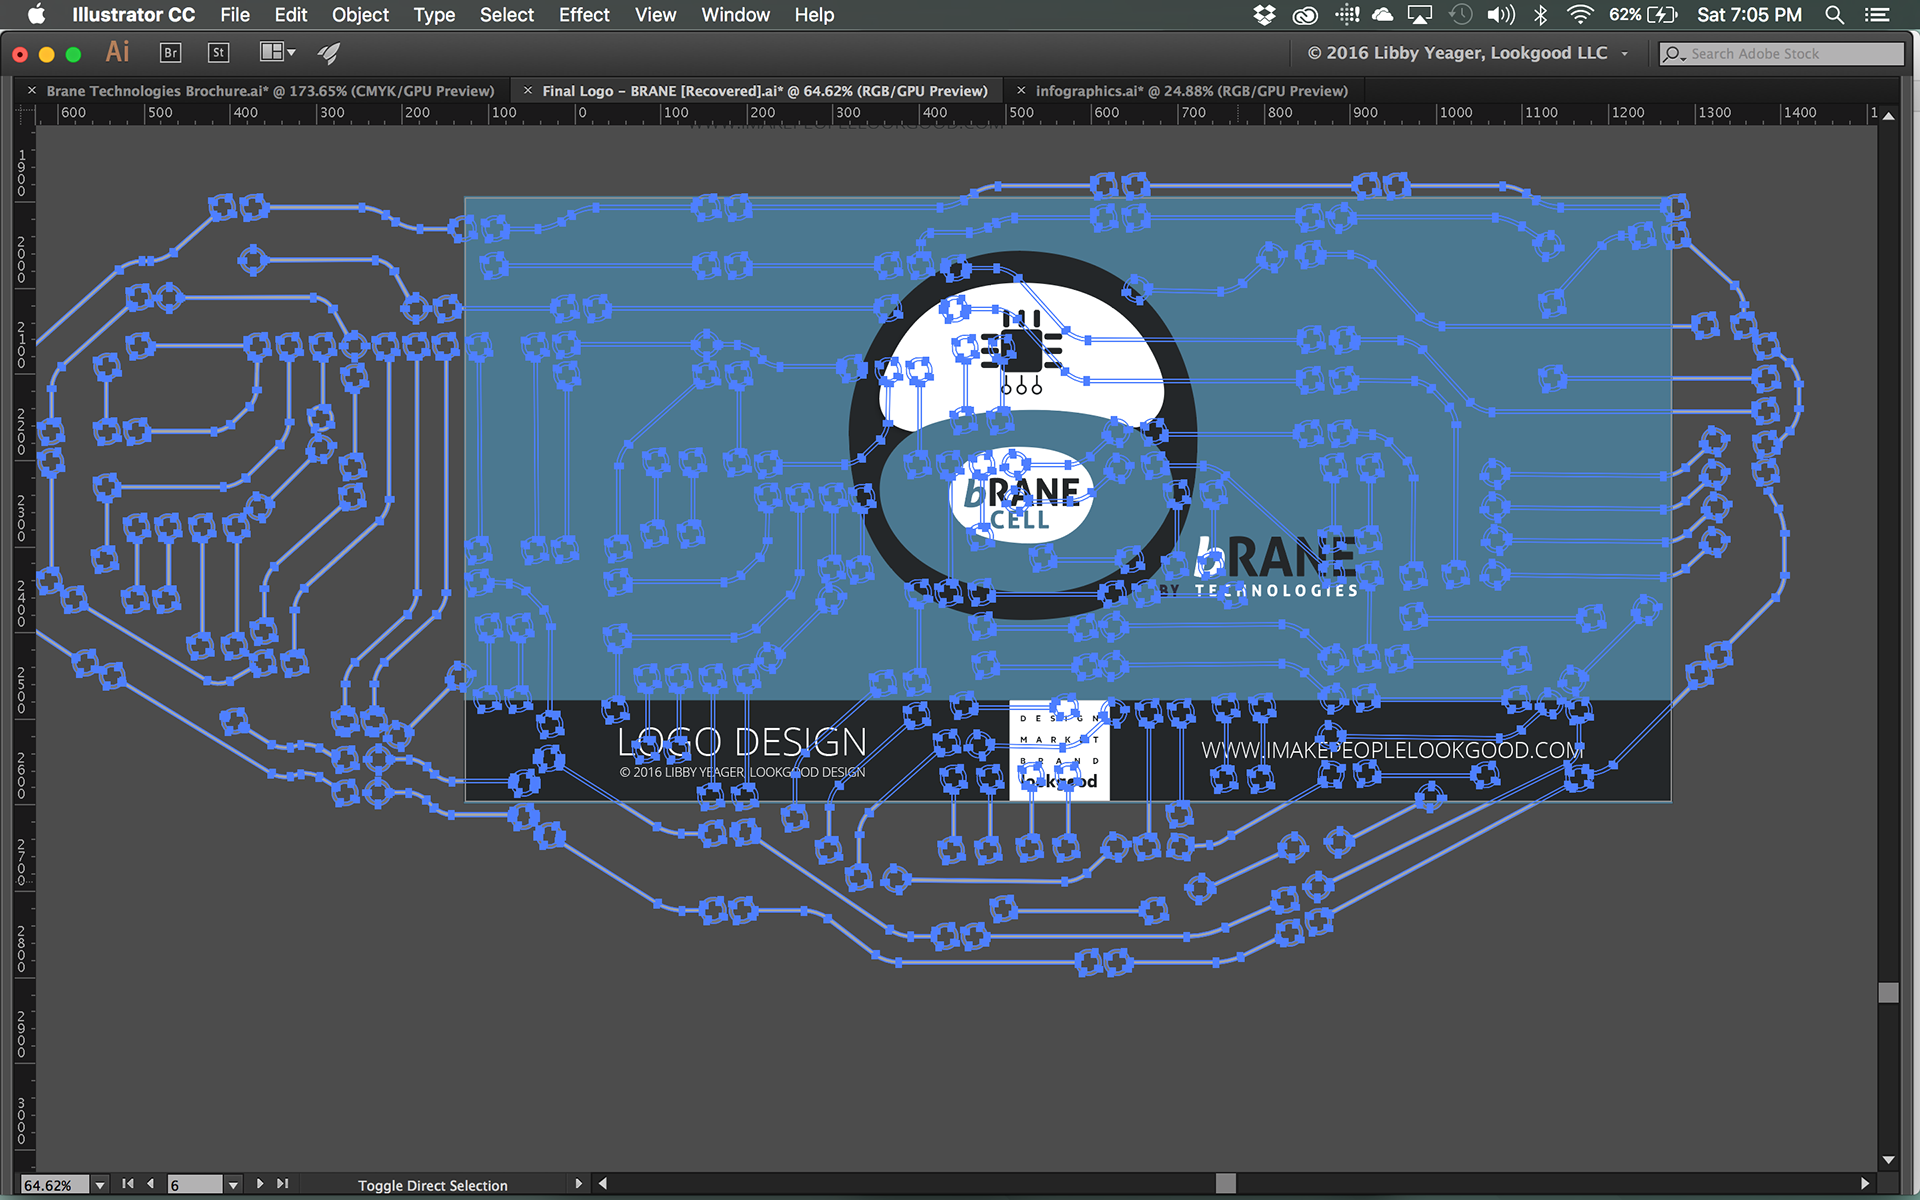This screenshot has height=1200, width=1920.
Task: Open the arrange documents dropdown arrow
Action: point(292,52)
